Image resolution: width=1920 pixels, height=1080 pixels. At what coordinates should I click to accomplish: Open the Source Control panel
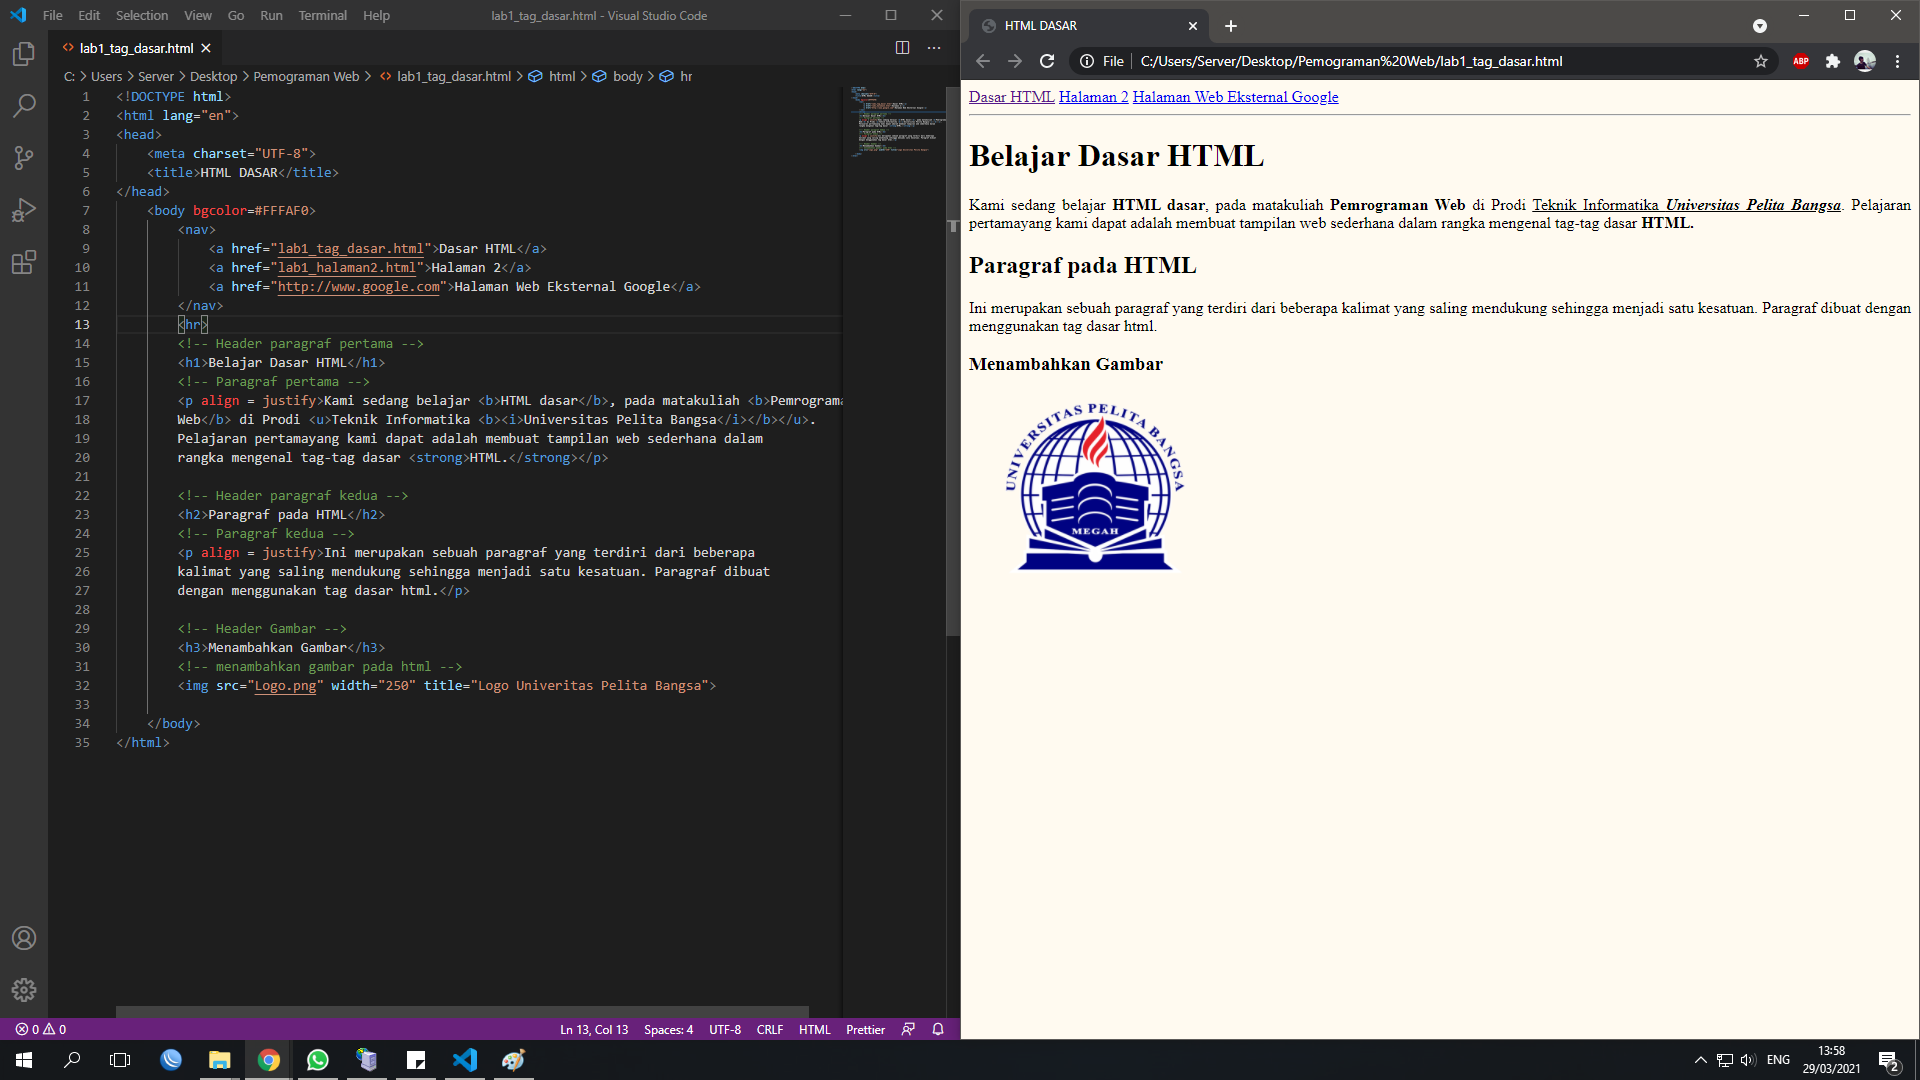point(24,158)
